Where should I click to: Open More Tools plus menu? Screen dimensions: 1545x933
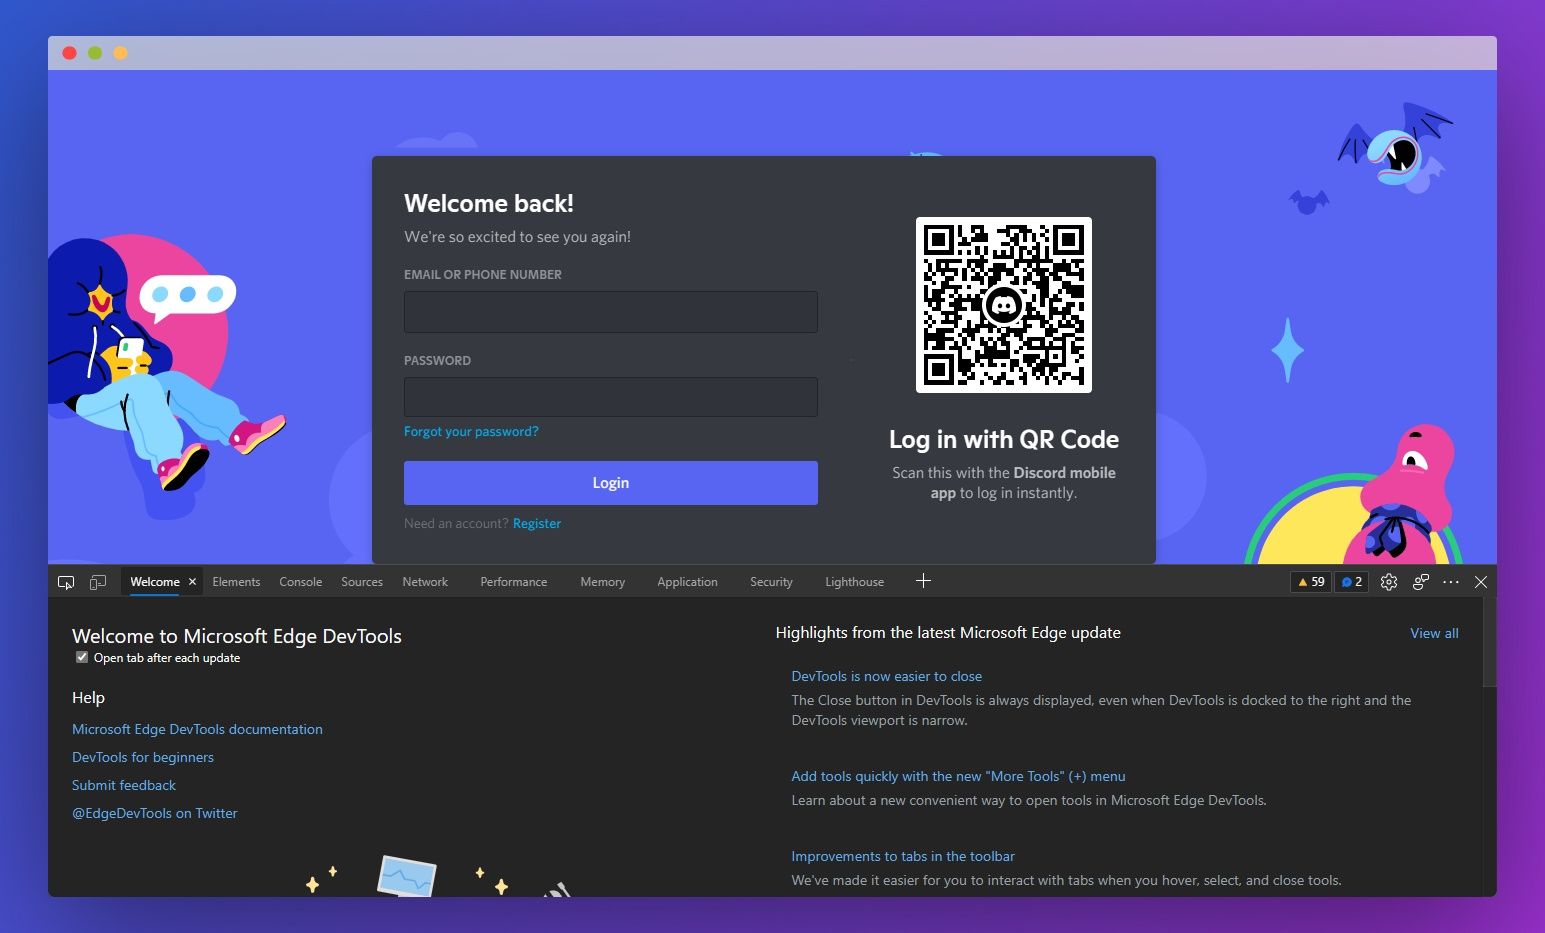(x=923, y=581)
